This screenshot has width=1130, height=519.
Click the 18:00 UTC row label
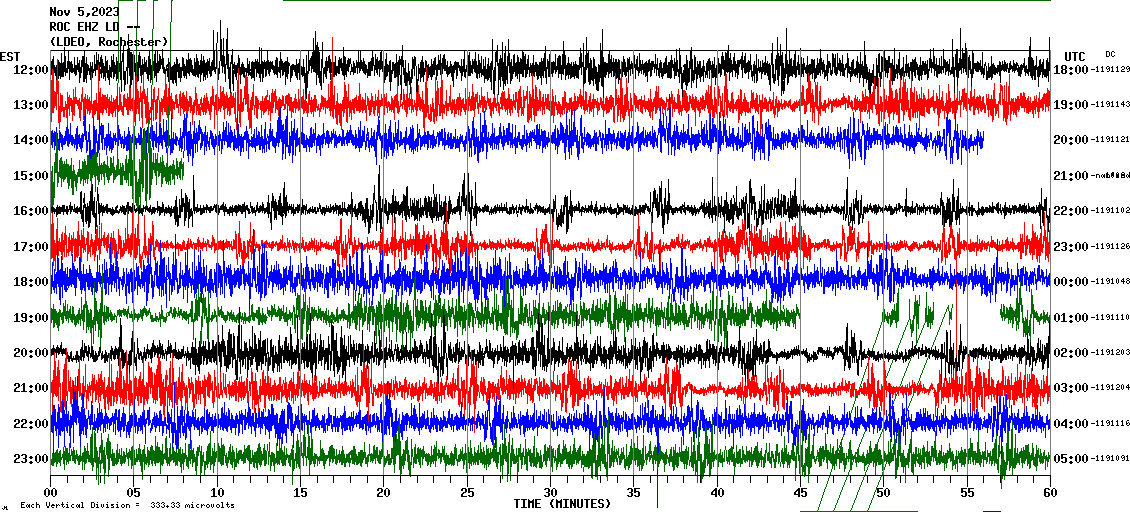[x=1071, y=70]
